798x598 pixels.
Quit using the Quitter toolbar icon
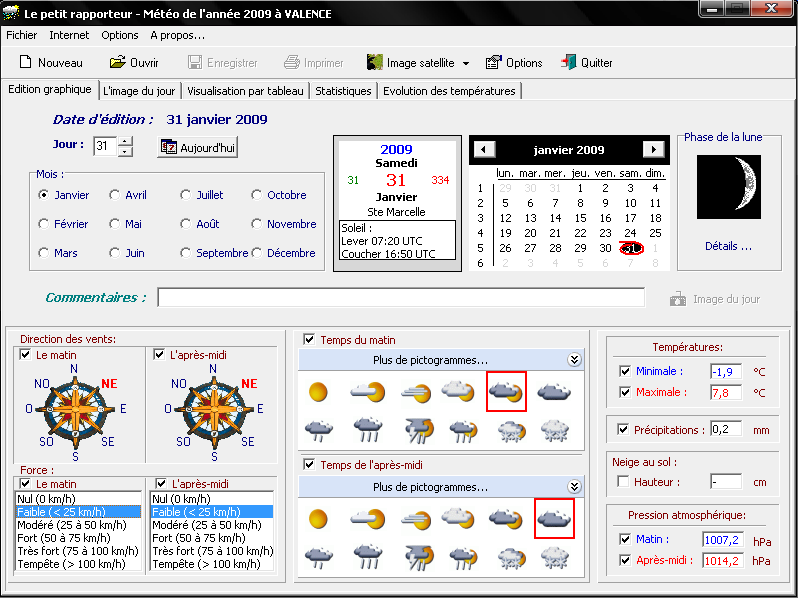point(568,63)
